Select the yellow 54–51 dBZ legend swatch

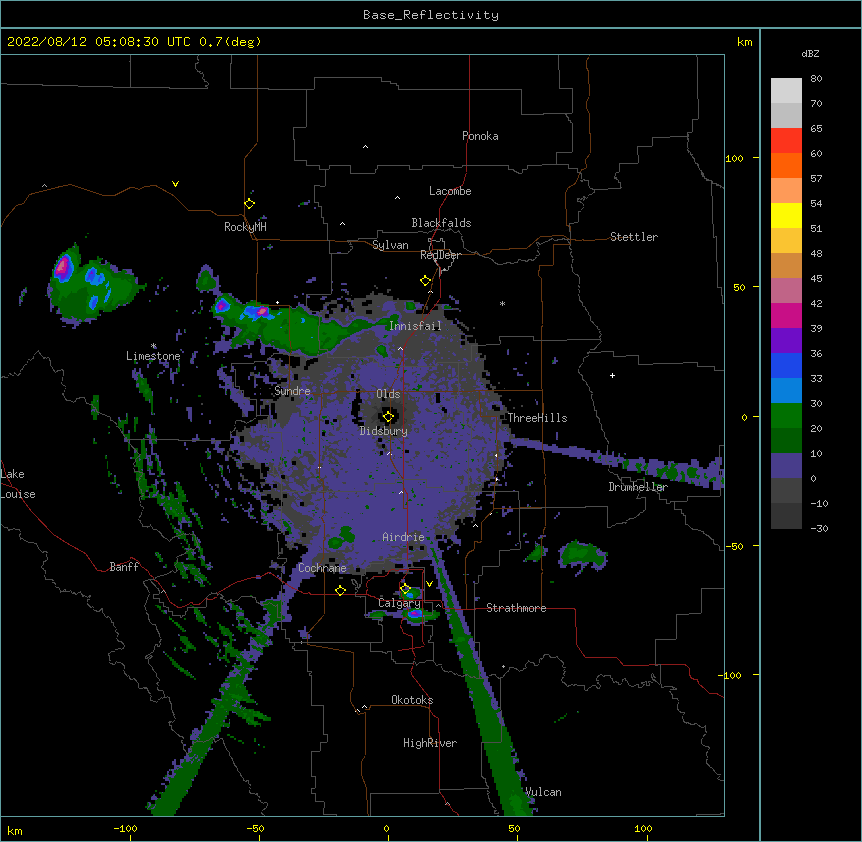point(786,215)
